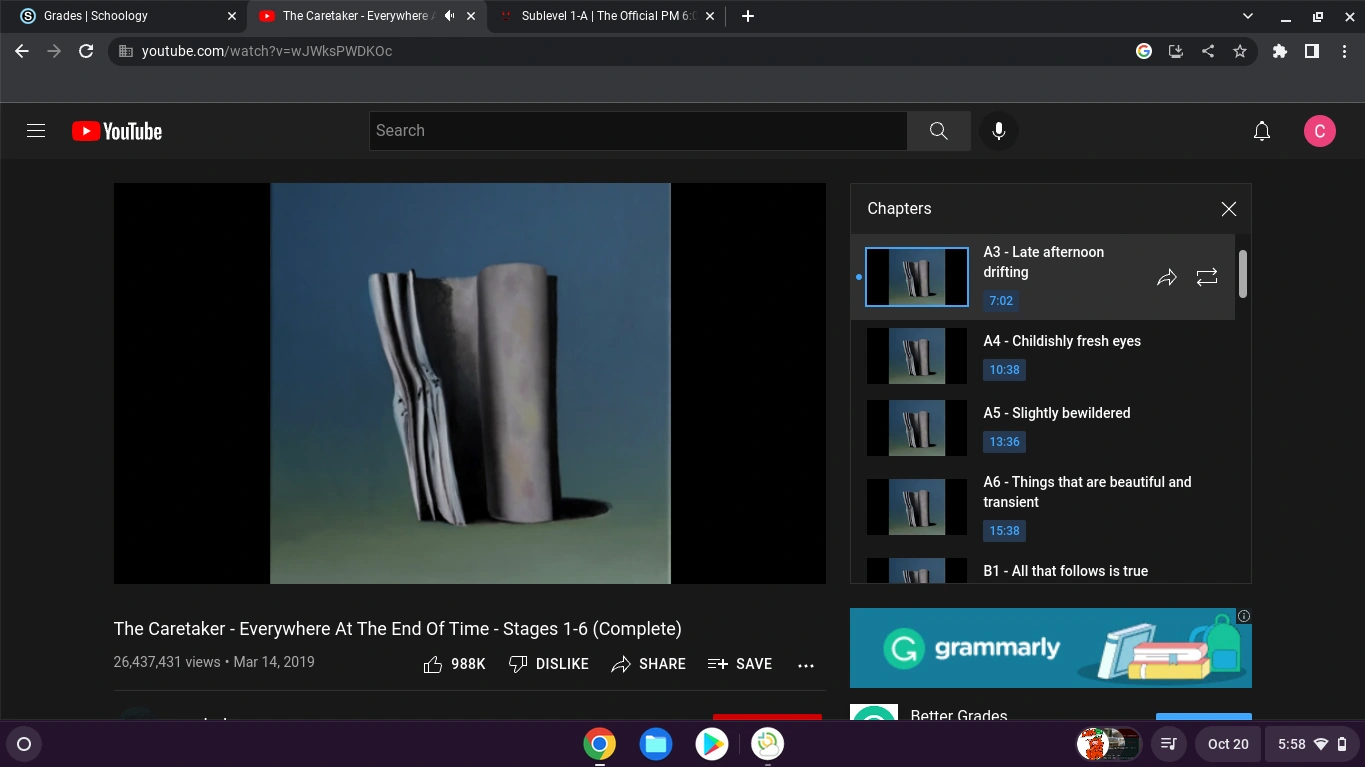The width and height of the screenshot is (1365, 767).
Task: Save the video to a playlist
Action: [x=740, y=663]
